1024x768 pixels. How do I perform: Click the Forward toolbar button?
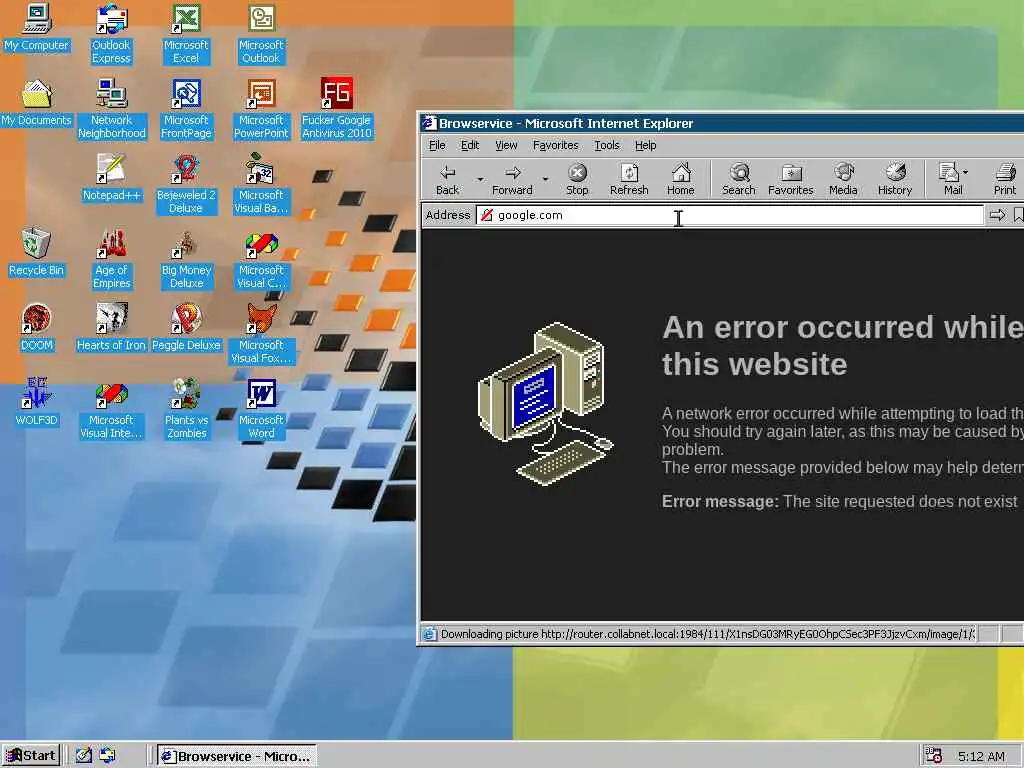coord(512,179)
